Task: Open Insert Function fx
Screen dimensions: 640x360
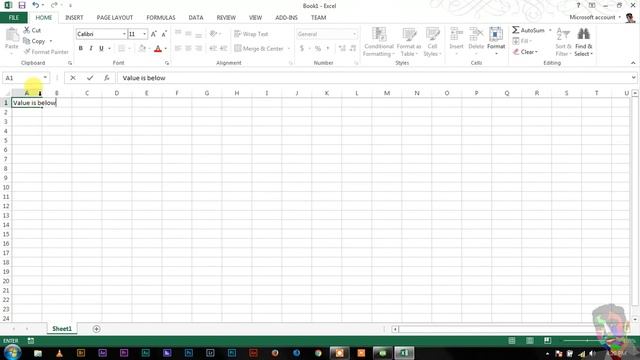Action: click(107, 78)
